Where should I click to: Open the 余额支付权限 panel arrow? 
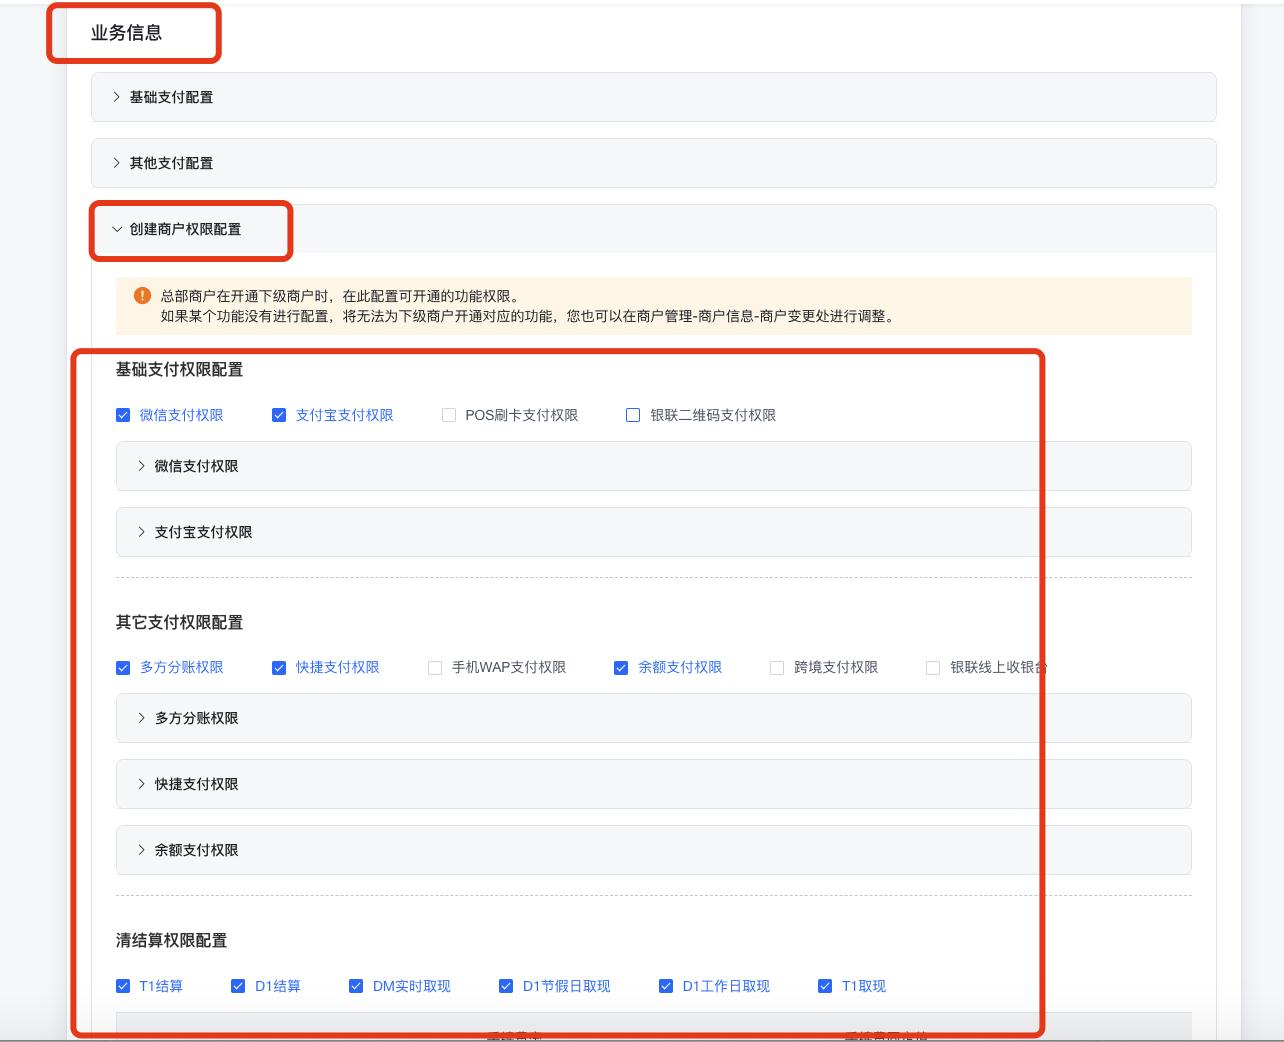click(x=142, y=850)
